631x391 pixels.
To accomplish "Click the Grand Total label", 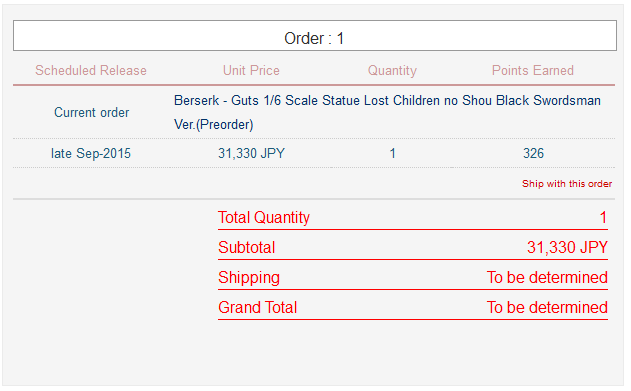I will pyautogui.click(x=258, y=308).
